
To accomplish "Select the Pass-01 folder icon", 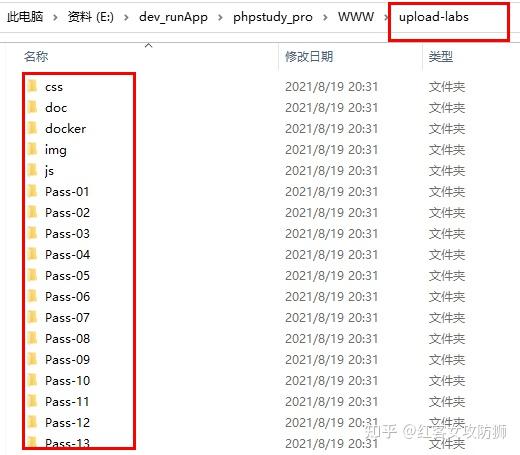I will click(32, 191).
